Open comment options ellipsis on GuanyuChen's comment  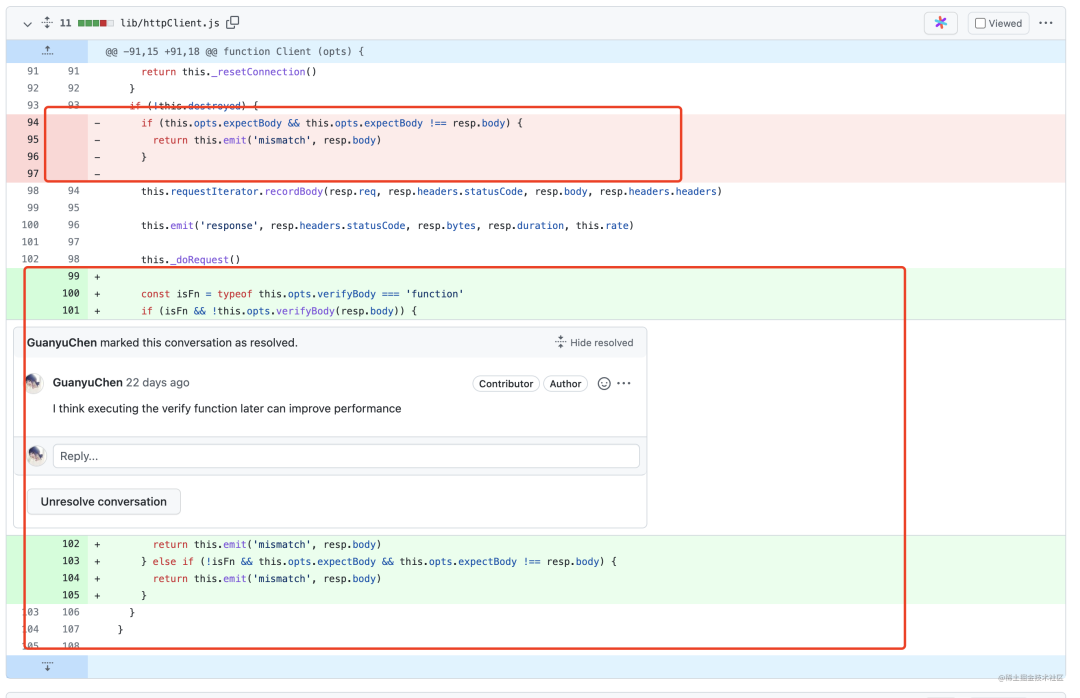tap(625, 384)
